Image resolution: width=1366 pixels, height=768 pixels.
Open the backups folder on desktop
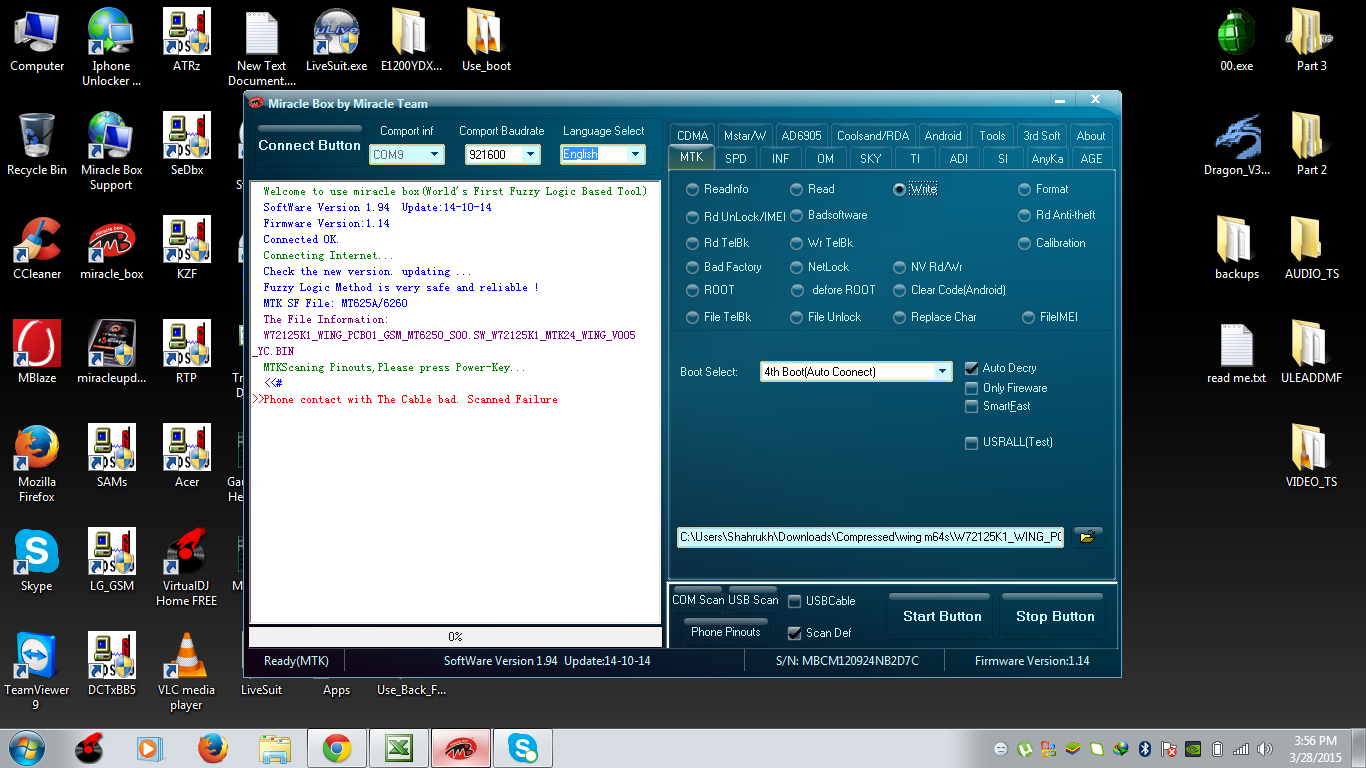pos(1237,249)
